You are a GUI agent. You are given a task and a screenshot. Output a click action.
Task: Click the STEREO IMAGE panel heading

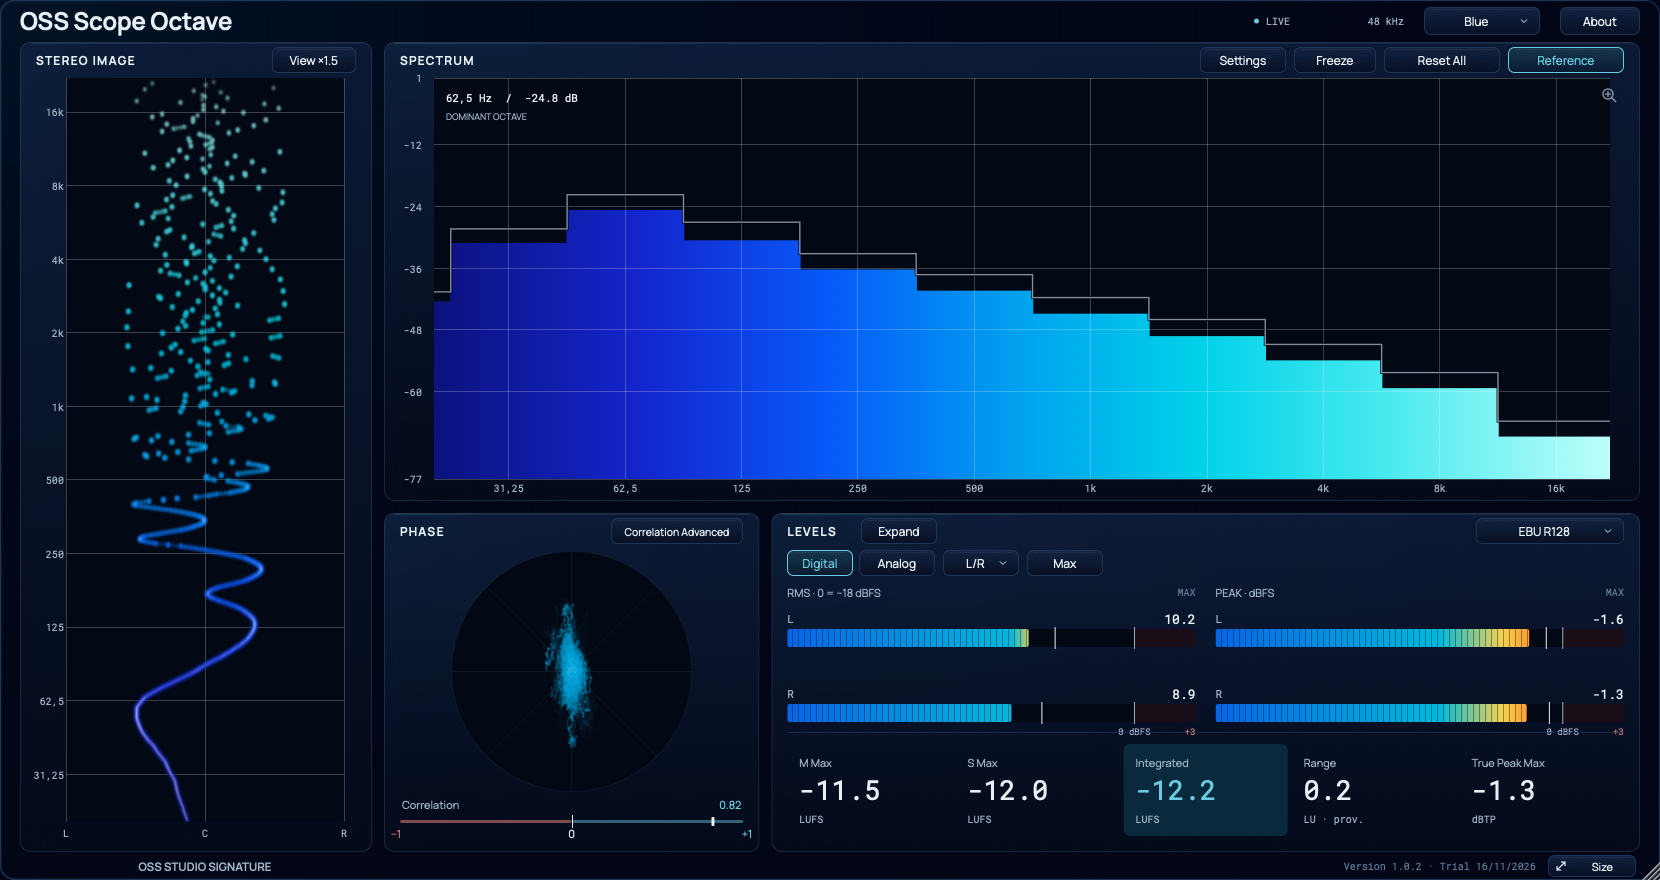[85, 61]
